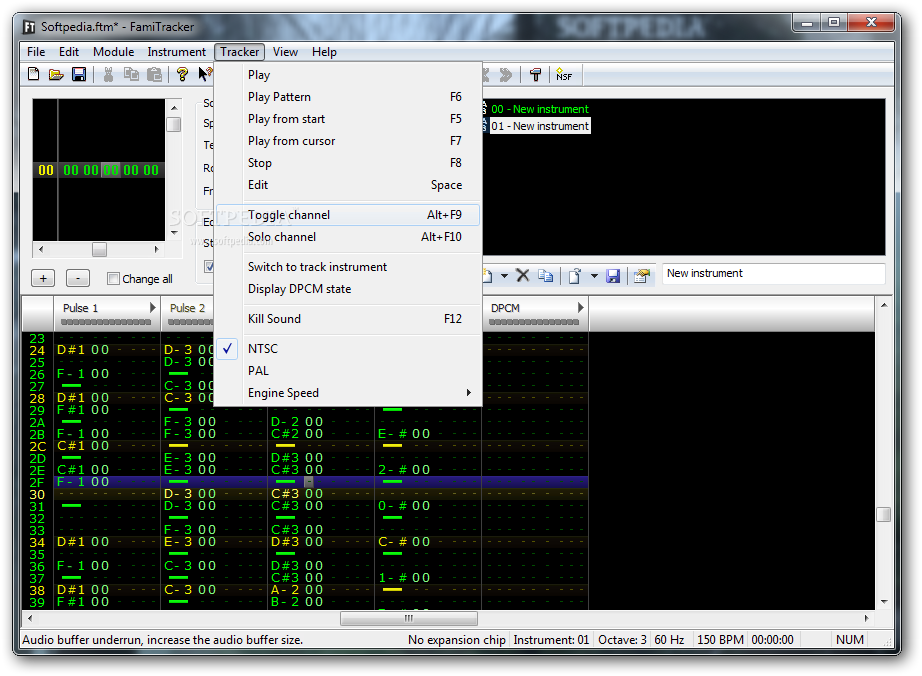Image resolution: width=922 pixels, height=676 pixels.
Task: Click the New instrument name field
Action: tap(774, 274)
